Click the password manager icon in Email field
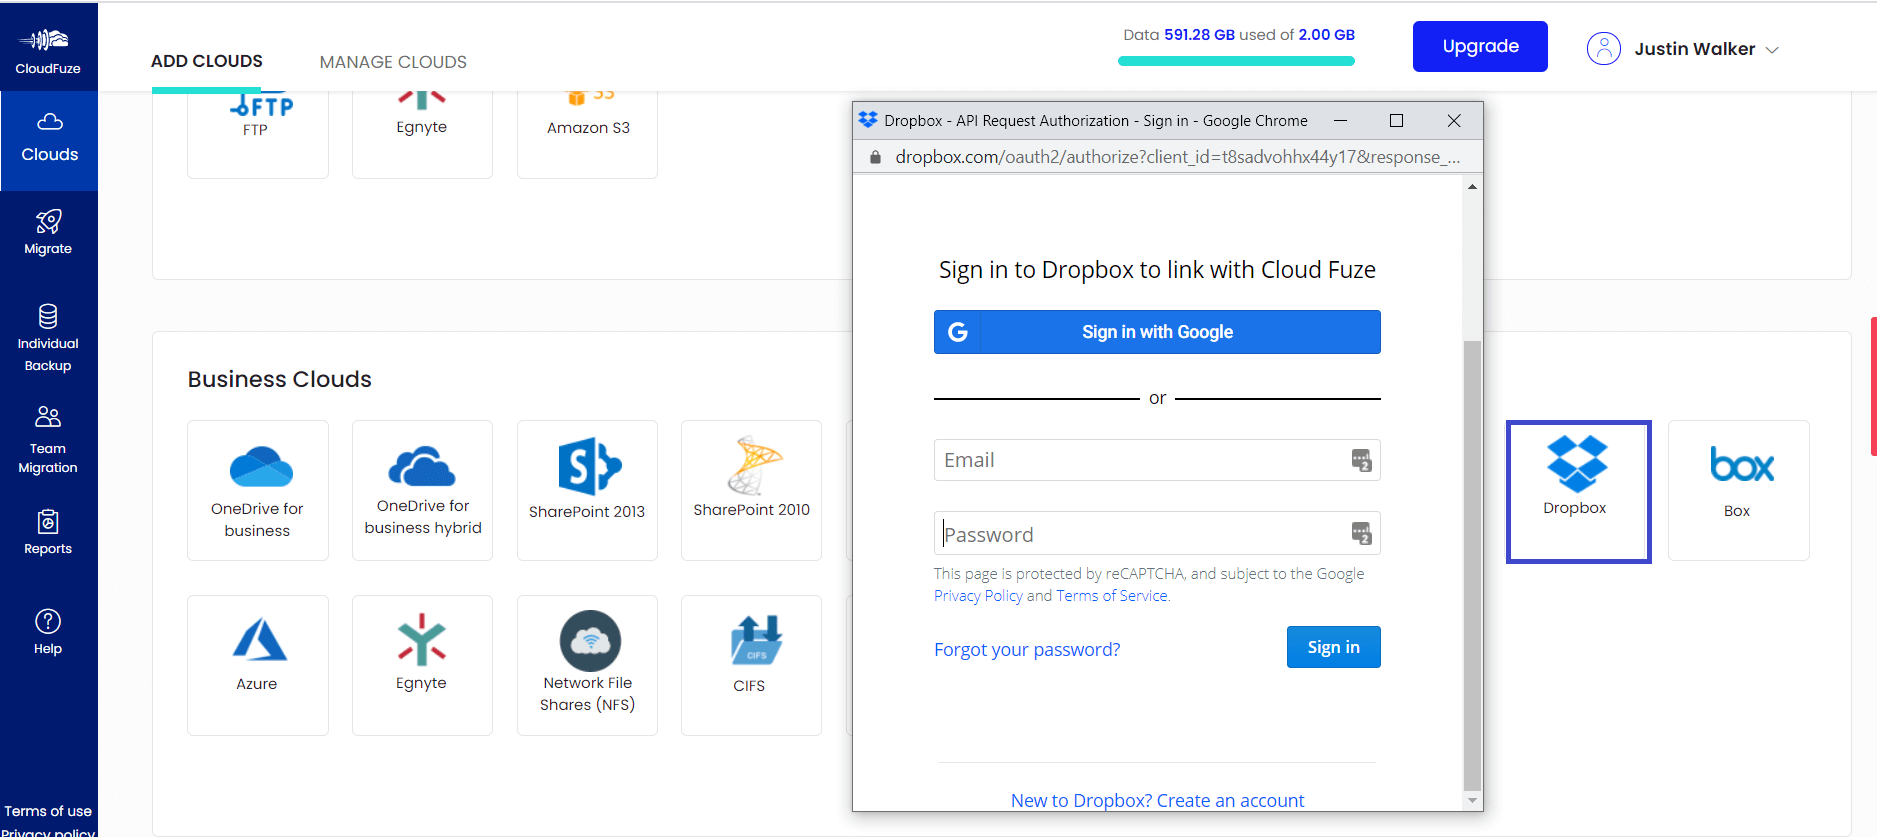Image resolution: width=1877 pixels, height=837 pixels. coord(1361,460)
